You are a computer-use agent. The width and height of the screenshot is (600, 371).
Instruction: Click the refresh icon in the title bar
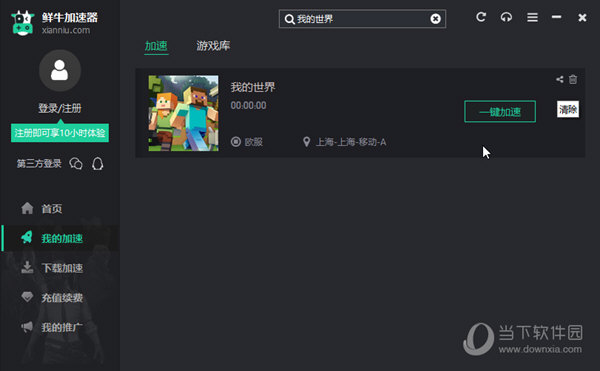point(481,17)
